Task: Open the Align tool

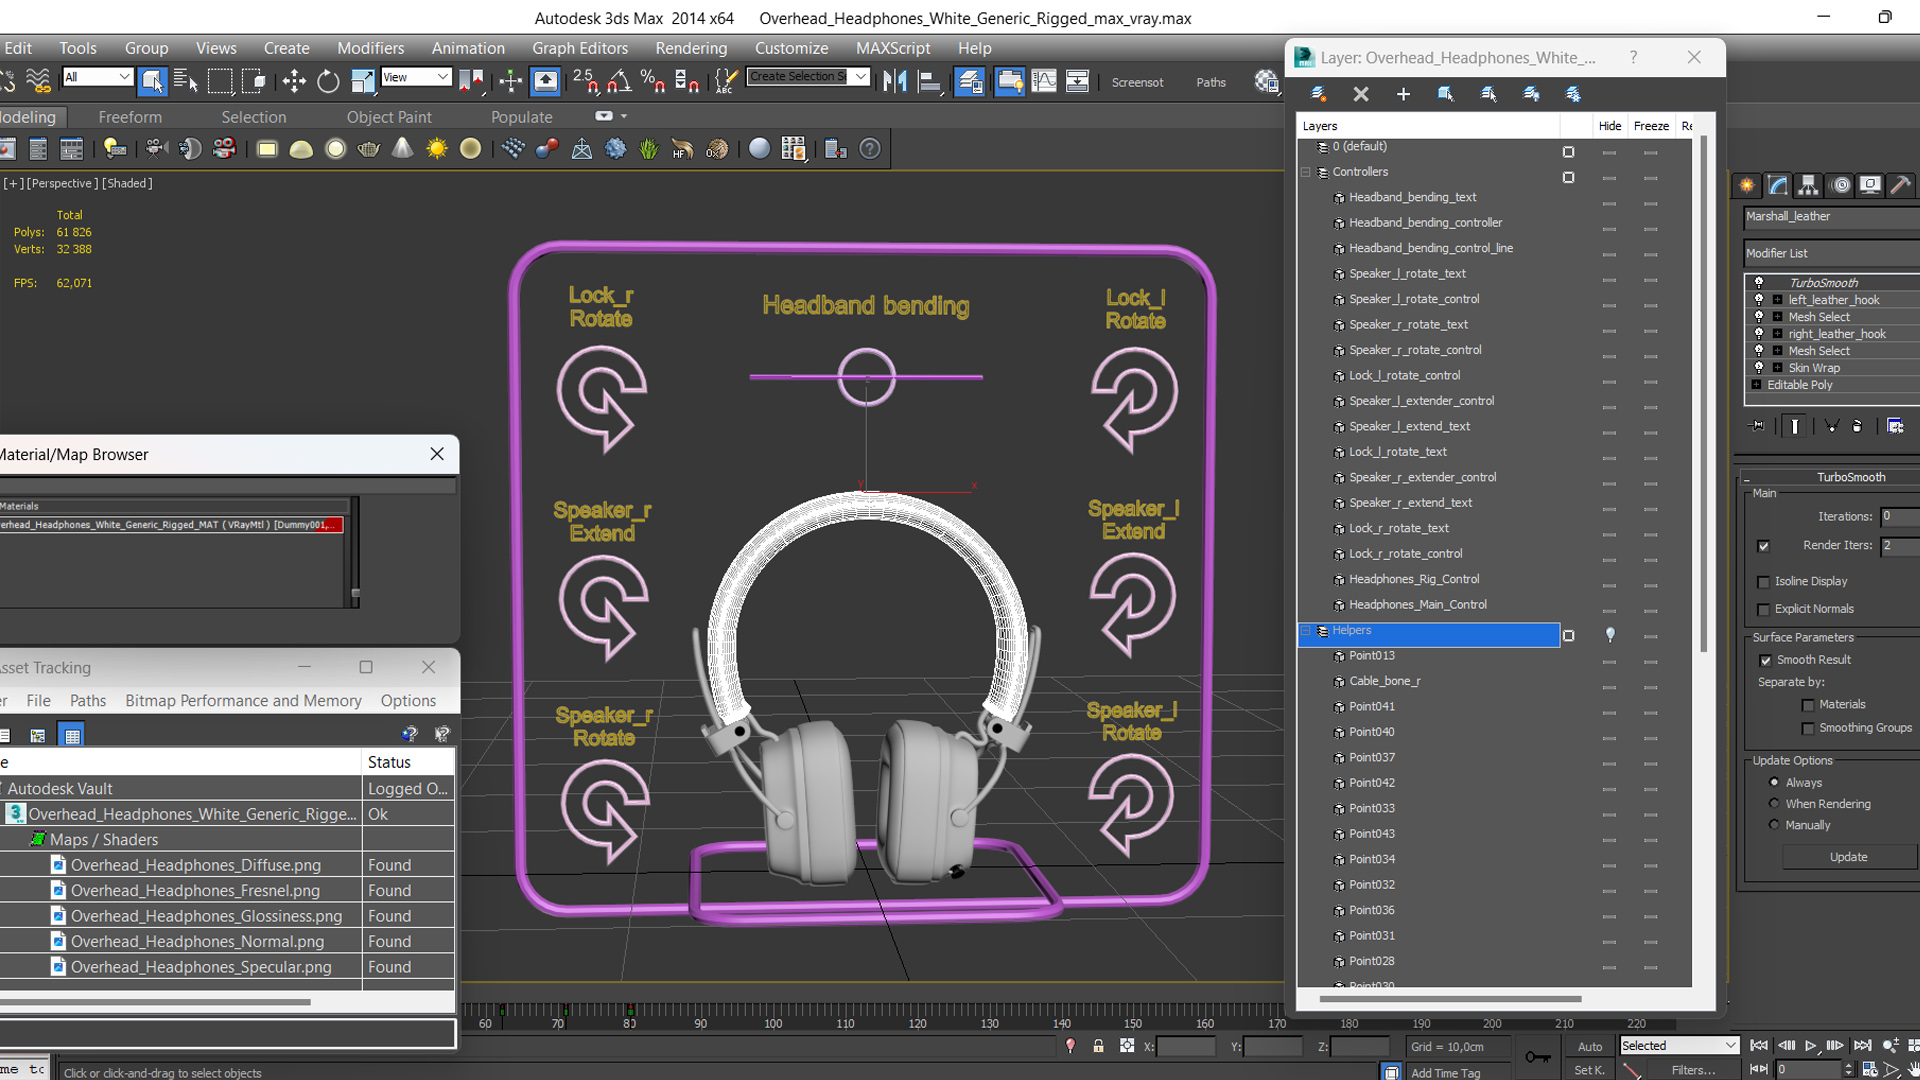Action: click(930, 81)
